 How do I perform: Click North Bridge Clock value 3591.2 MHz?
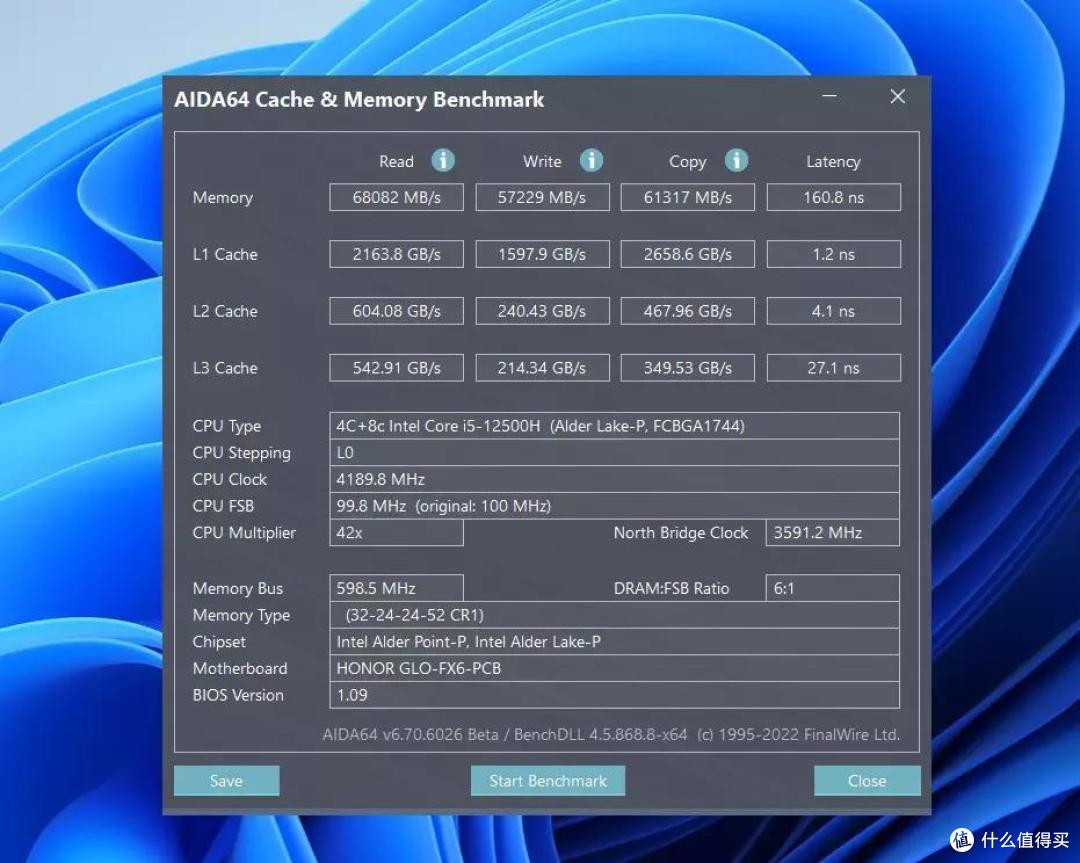833,532
